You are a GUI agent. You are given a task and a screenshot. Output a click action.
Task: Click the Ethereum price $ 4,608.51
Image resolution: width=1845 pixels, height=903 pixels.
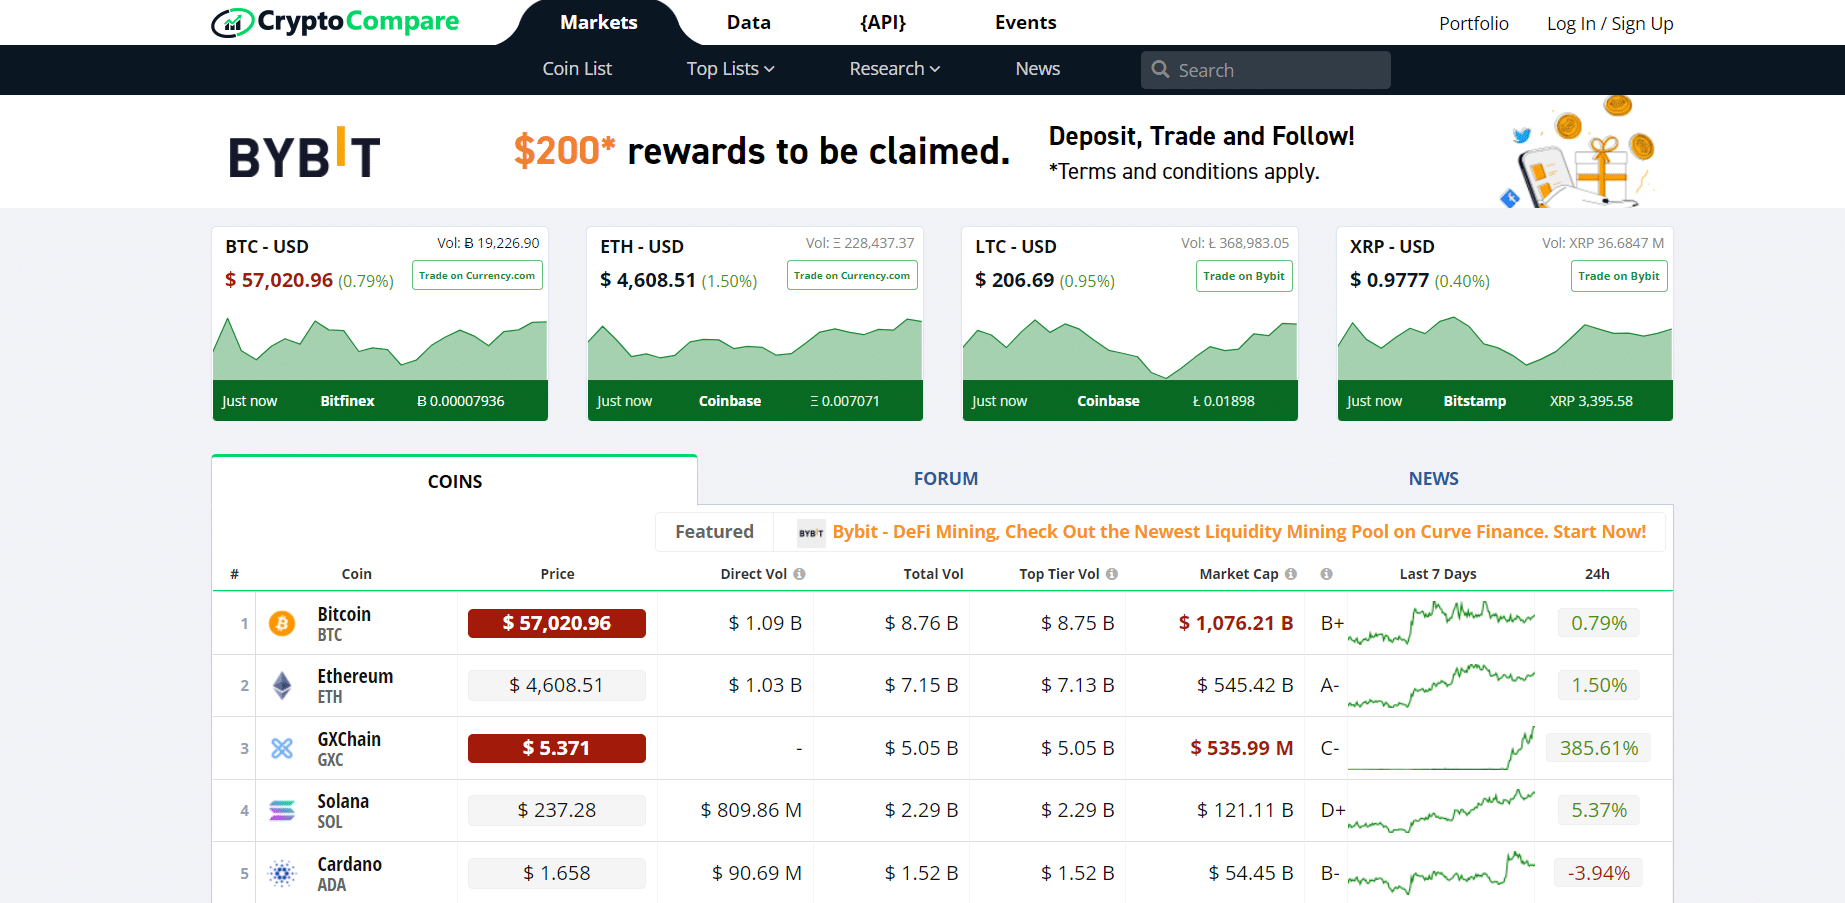point(557,685)
